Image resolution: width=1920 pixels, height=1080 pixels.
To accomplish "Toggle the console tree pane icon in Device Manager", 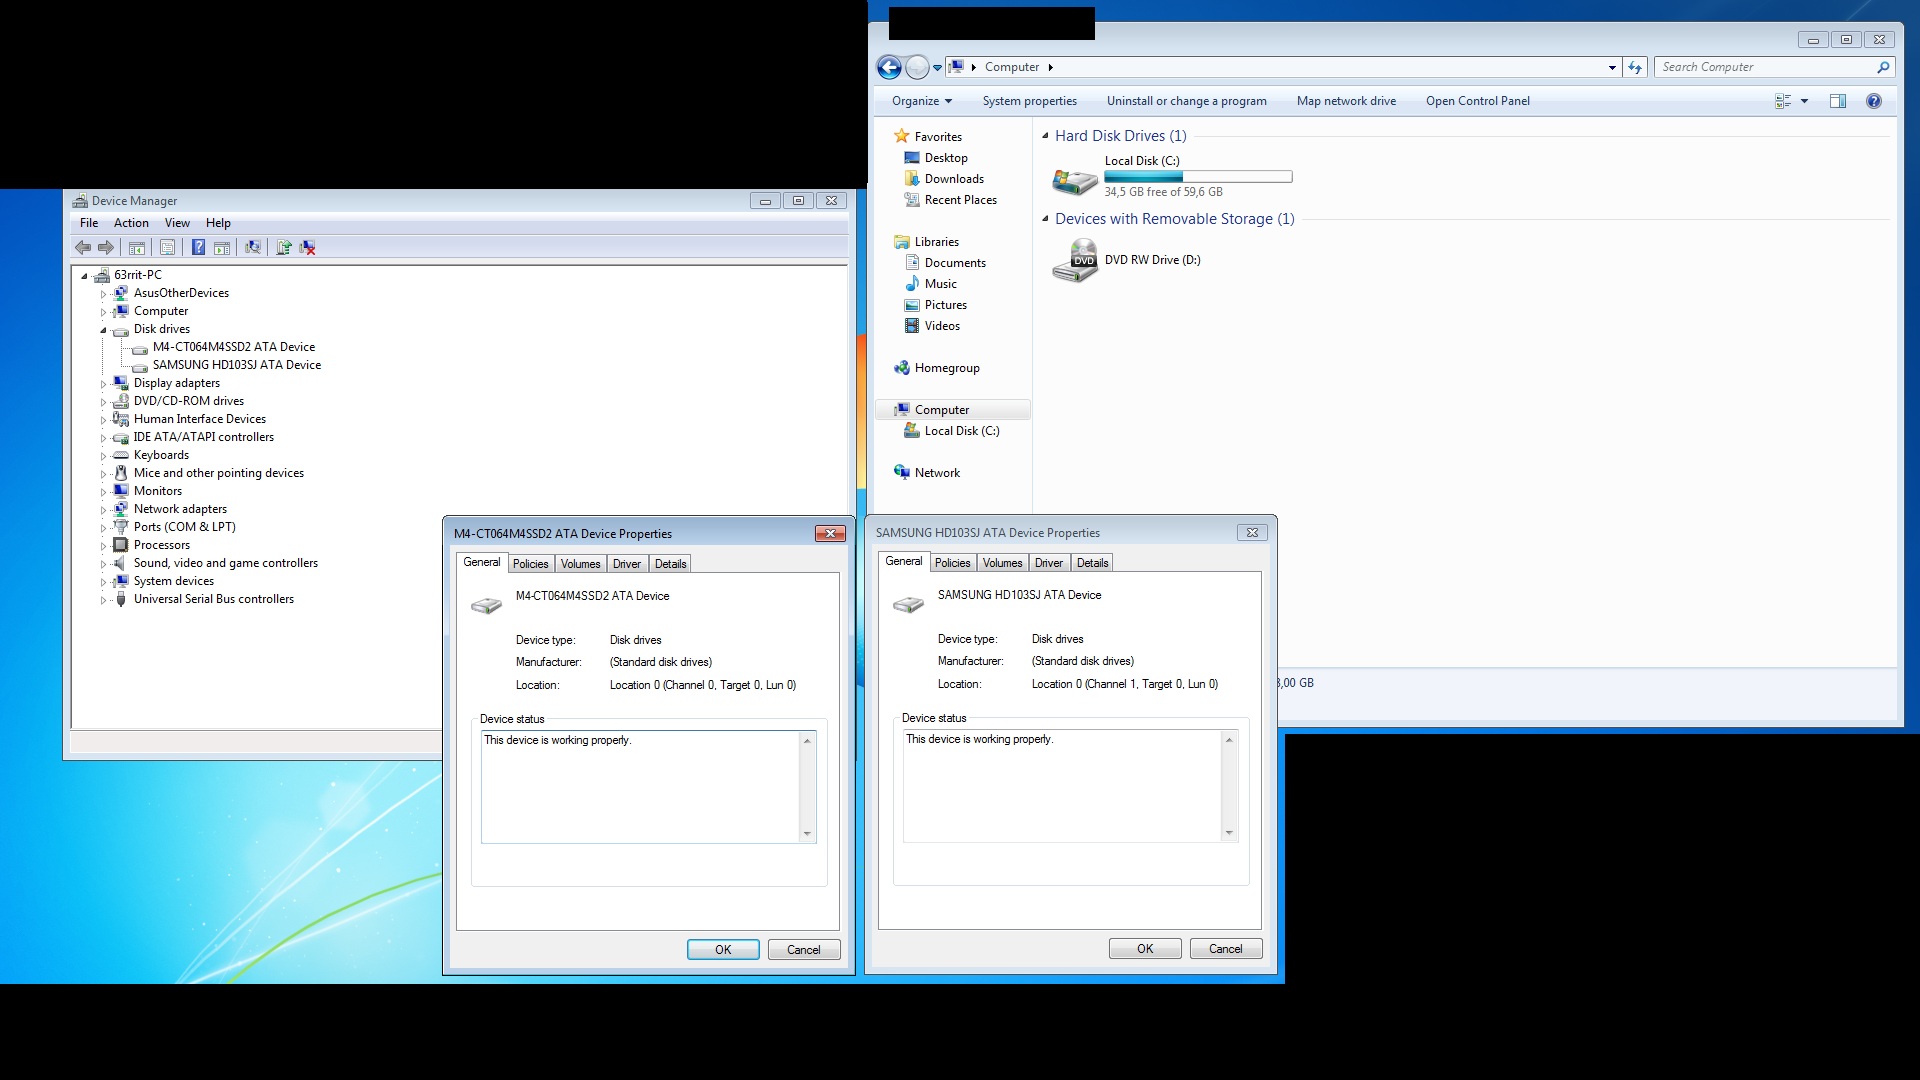I will coord(137,248).
